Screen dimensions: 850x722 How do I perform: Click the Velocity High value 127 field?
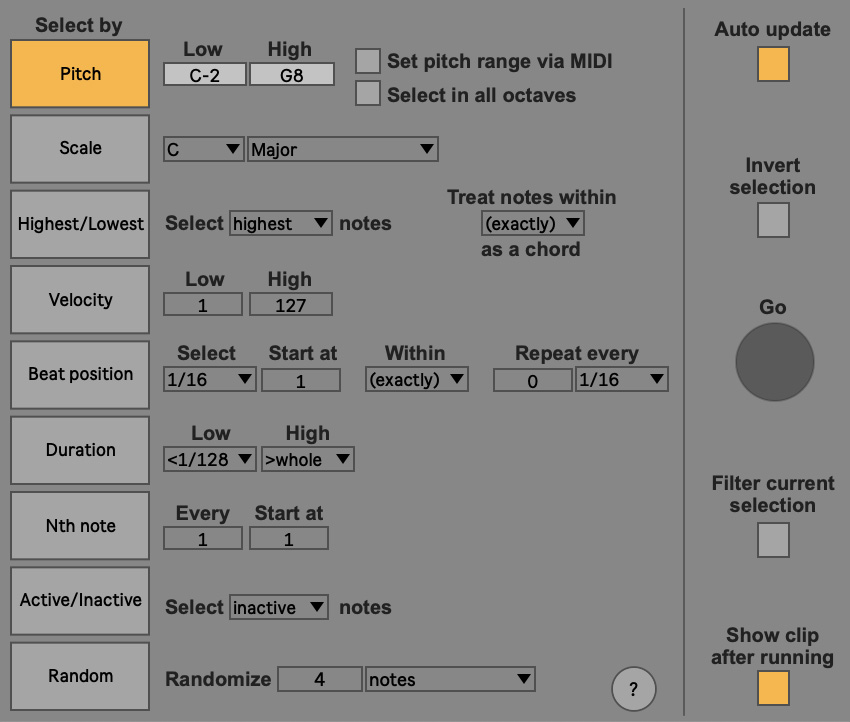(290, 305)
